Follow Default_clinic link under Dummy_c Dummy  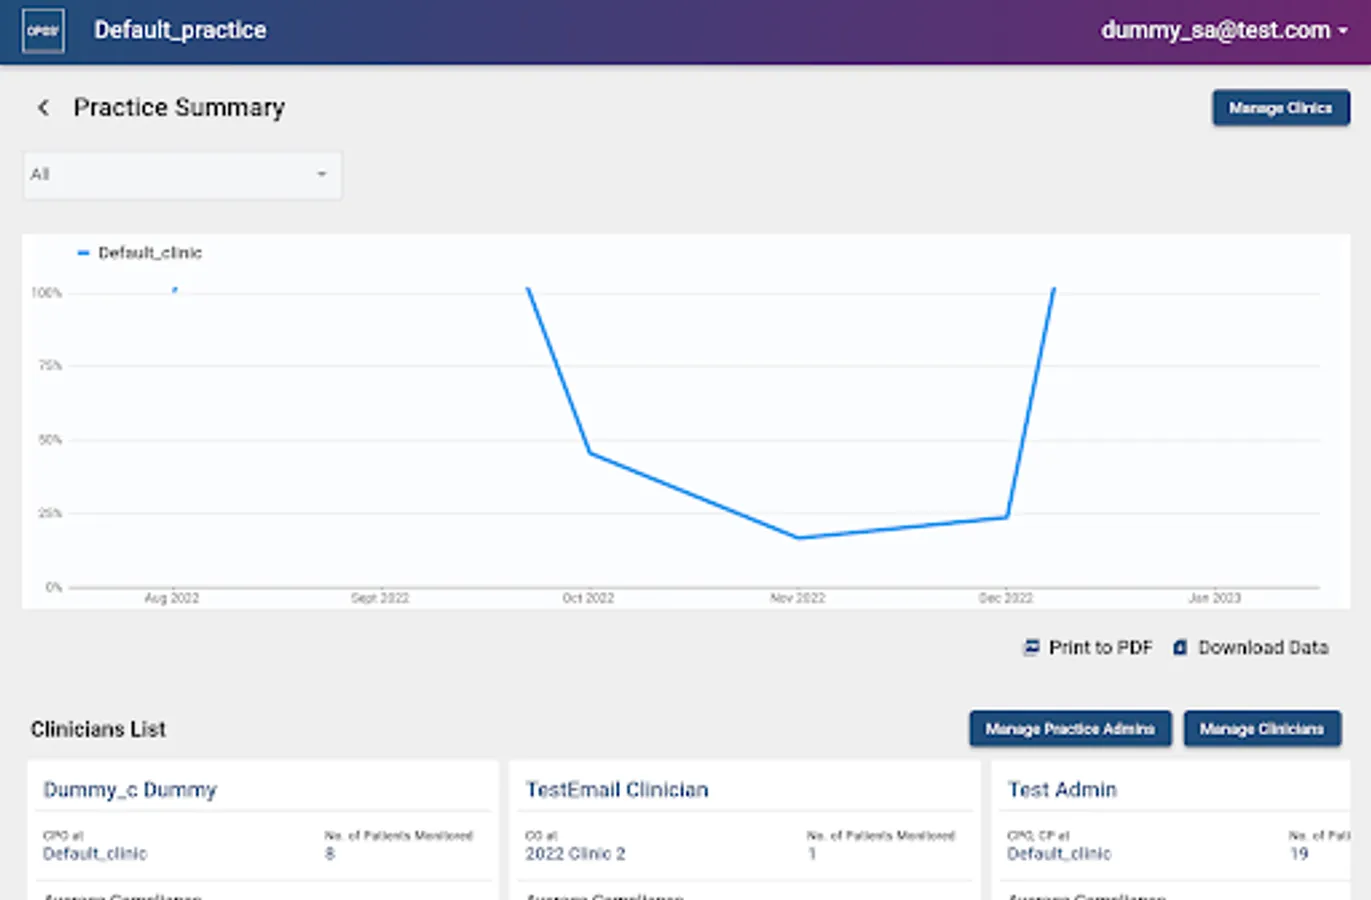click(95, 854)
